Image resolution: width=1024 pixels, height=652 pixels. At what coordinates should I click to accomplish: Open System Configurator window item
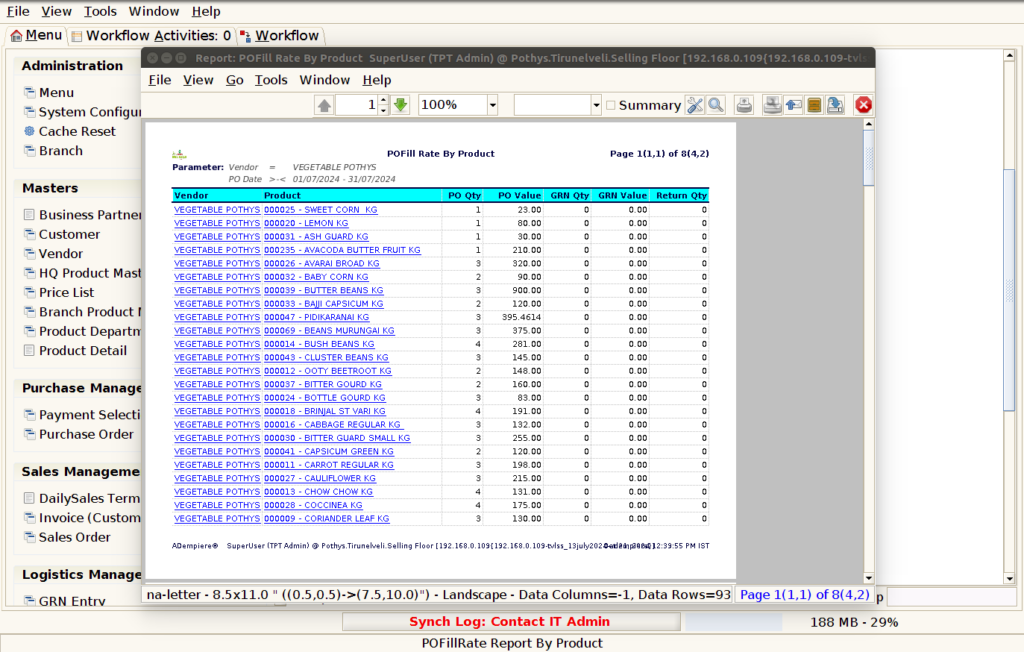point(82,112)
